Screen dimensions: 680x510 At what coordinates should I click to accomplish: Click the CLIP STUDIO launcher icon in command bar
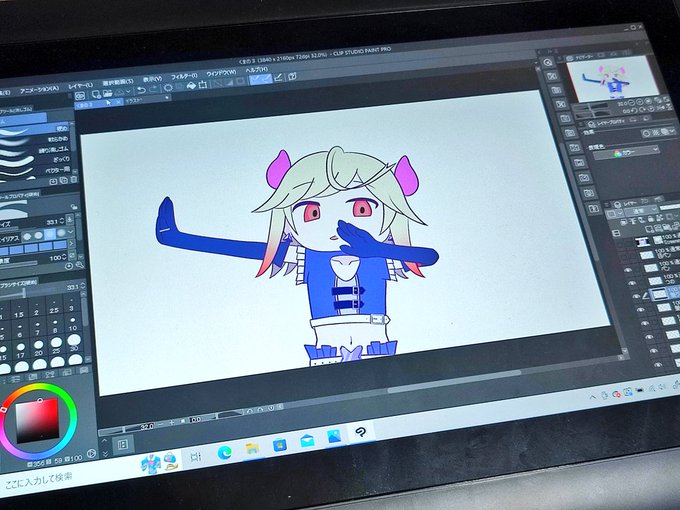(80, 95)
